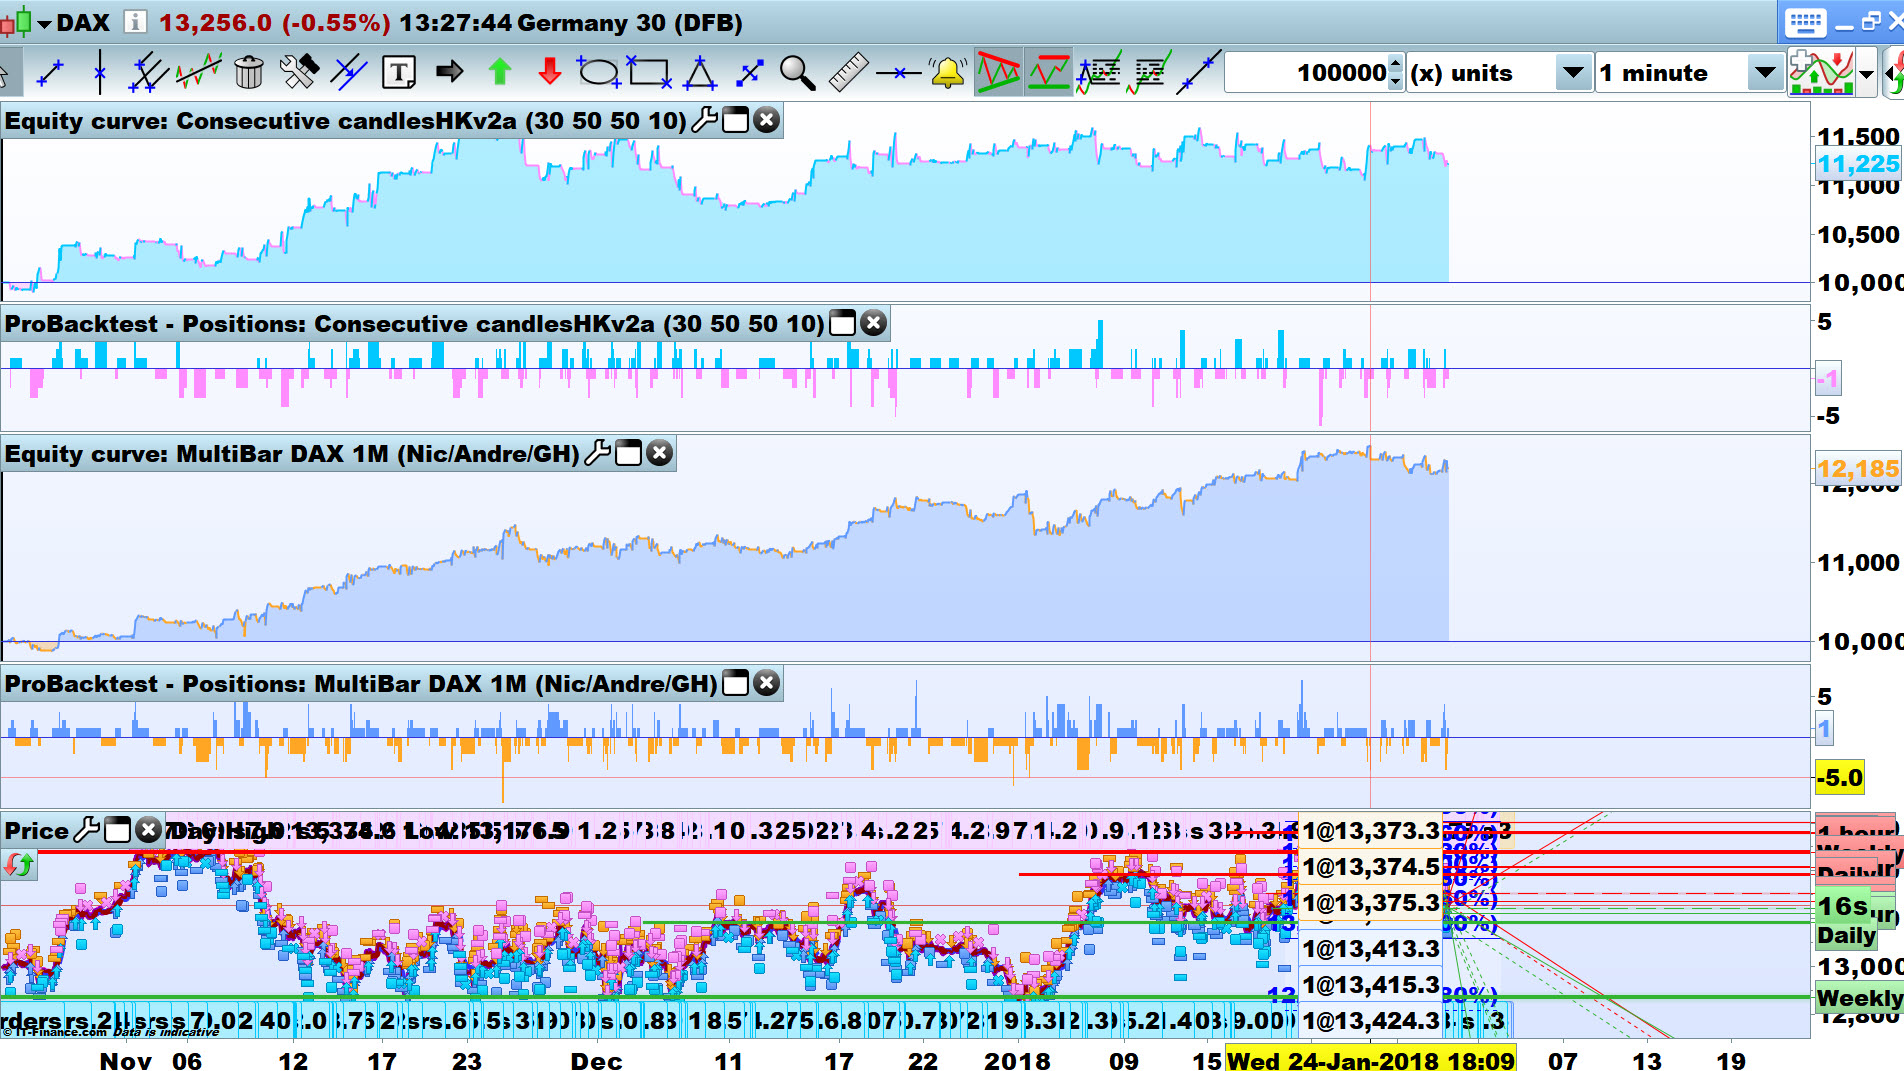The image size is (1904, 1071).
Task: Select the blue segment points tool
Action: pyautogui.click(x=749, y=73)
